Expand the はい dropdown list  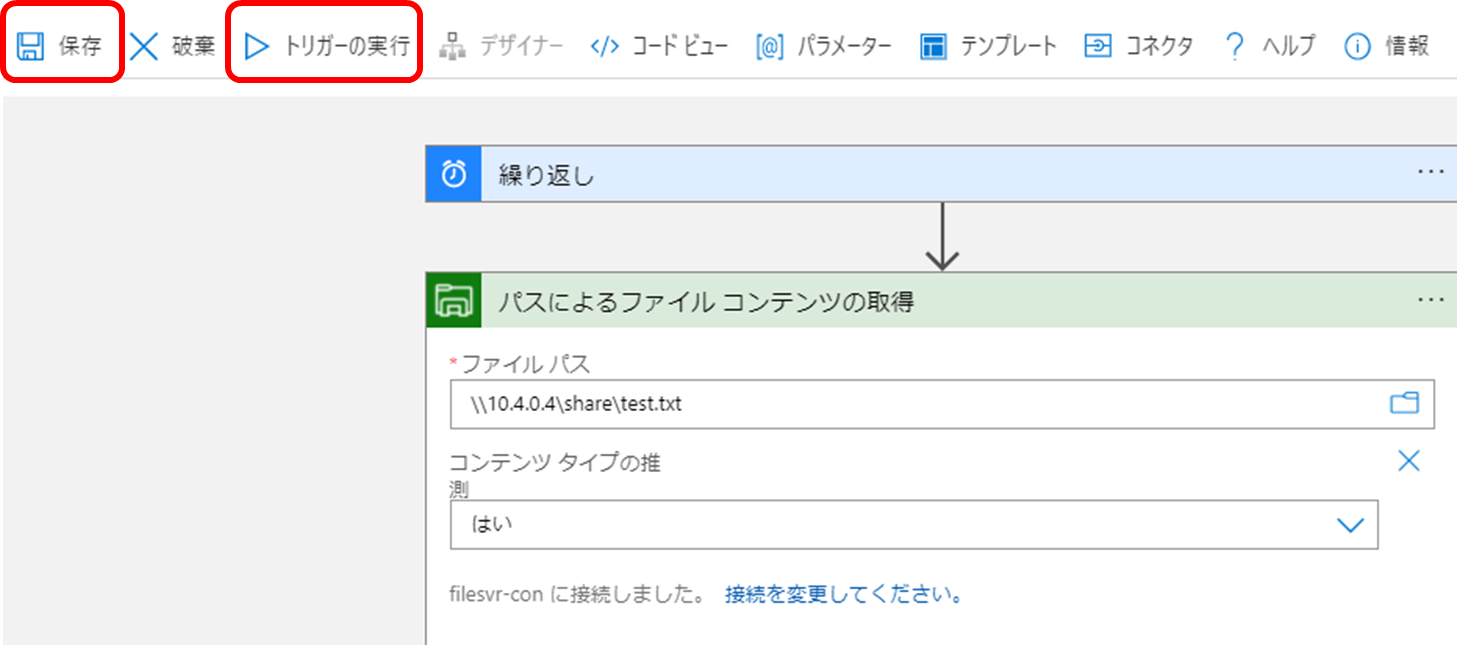[x=914, y=524]
